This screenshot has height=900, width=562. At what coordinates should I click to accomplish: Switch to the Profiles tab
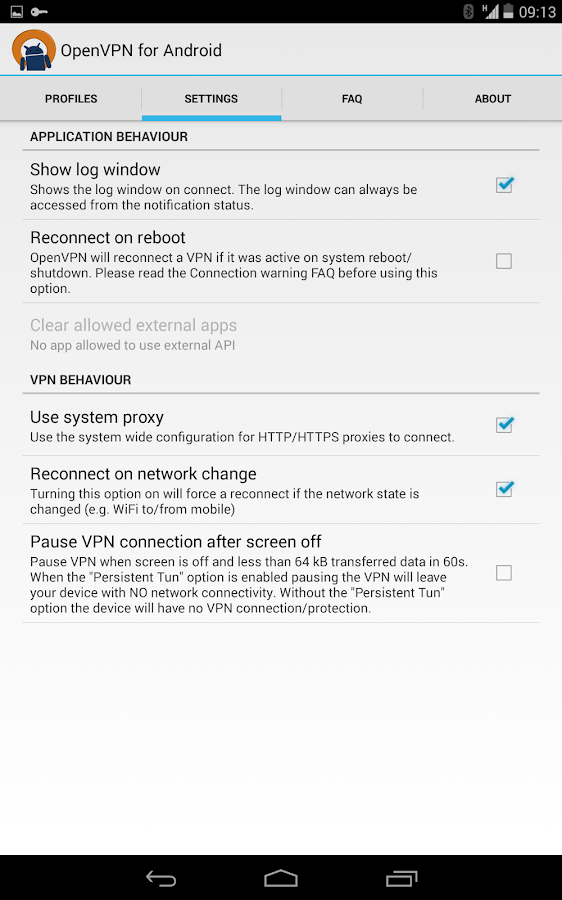pos(71,99)
